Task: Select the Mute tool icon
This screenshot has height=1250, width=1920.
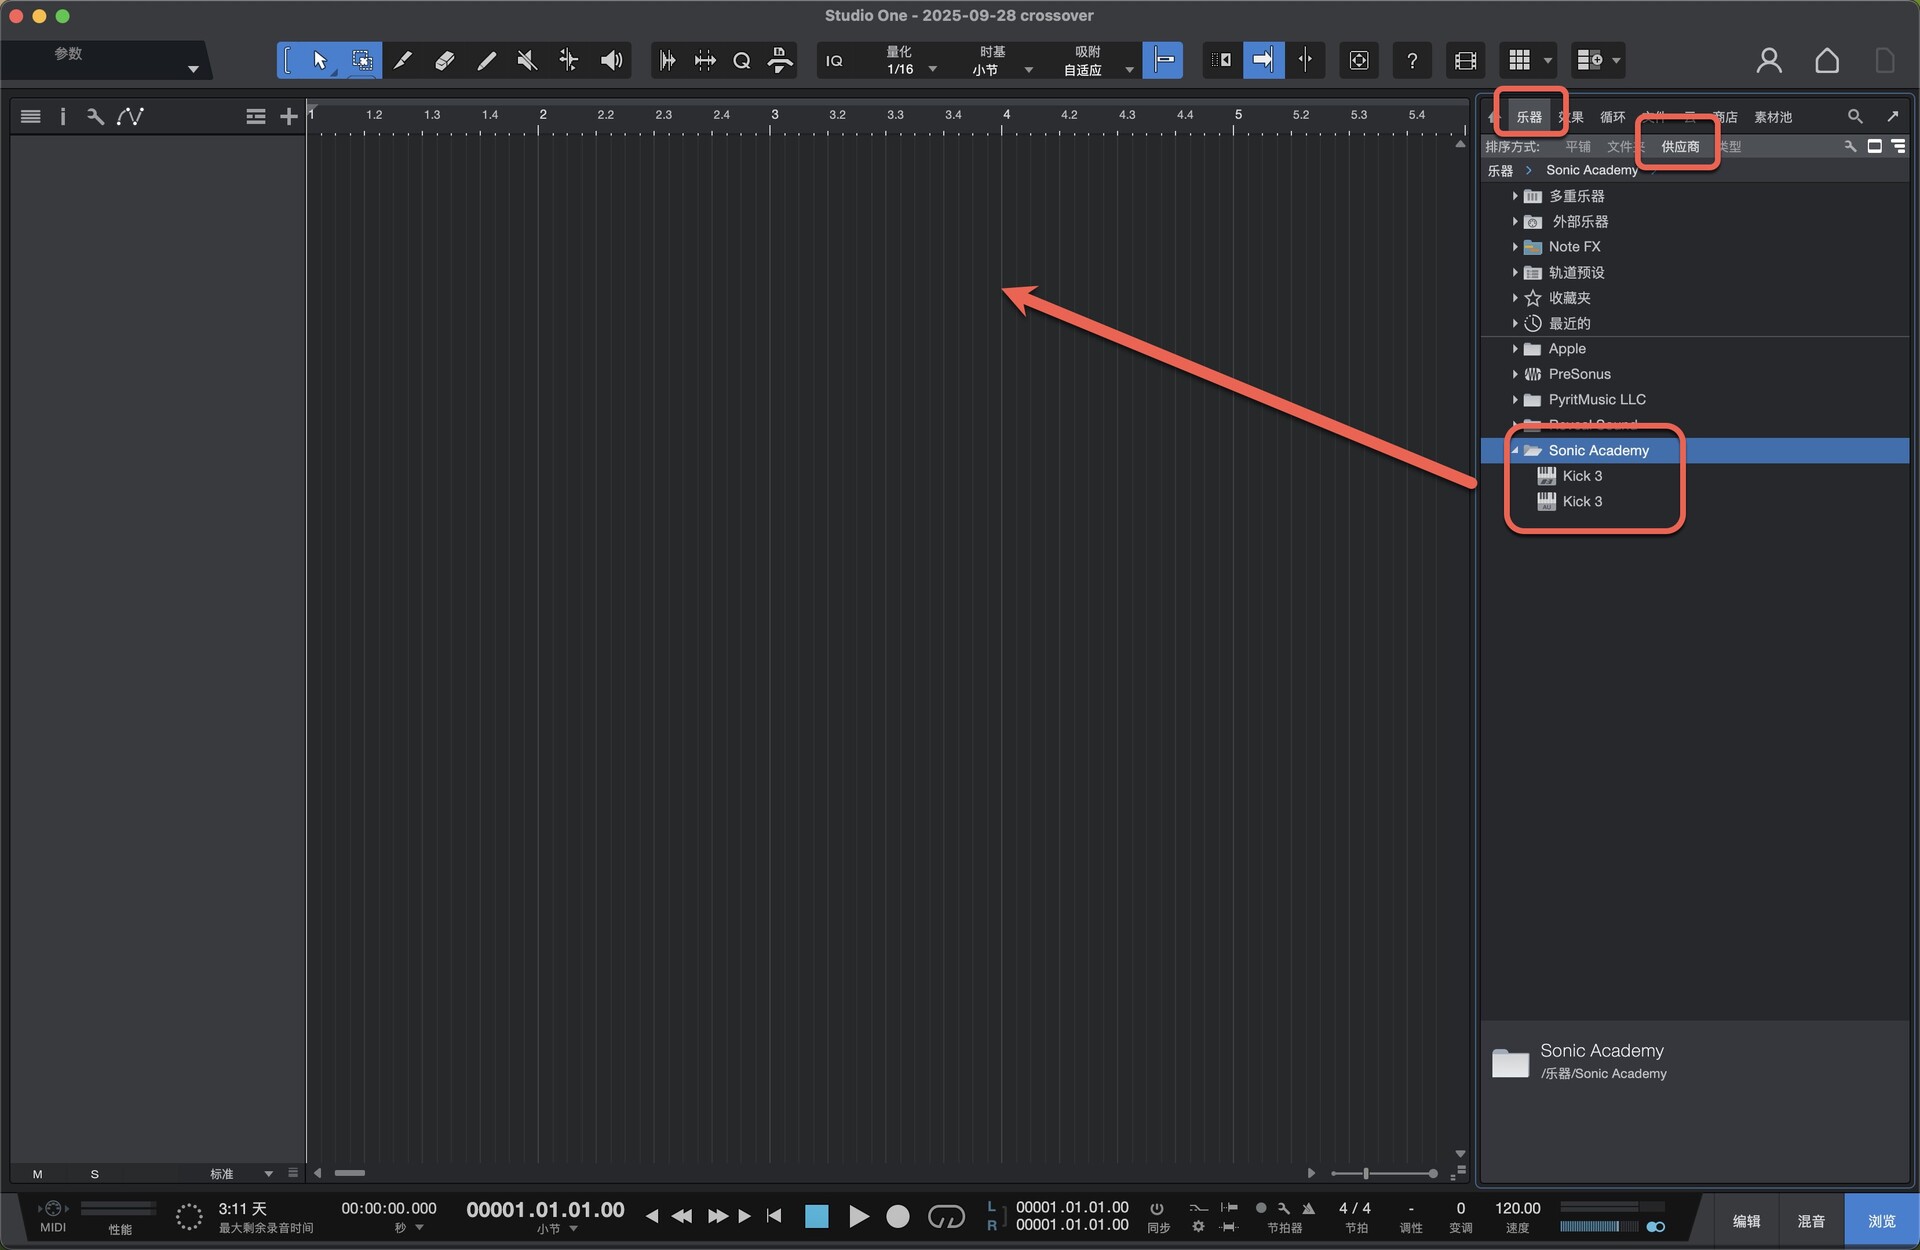Action: coord(527,61)
